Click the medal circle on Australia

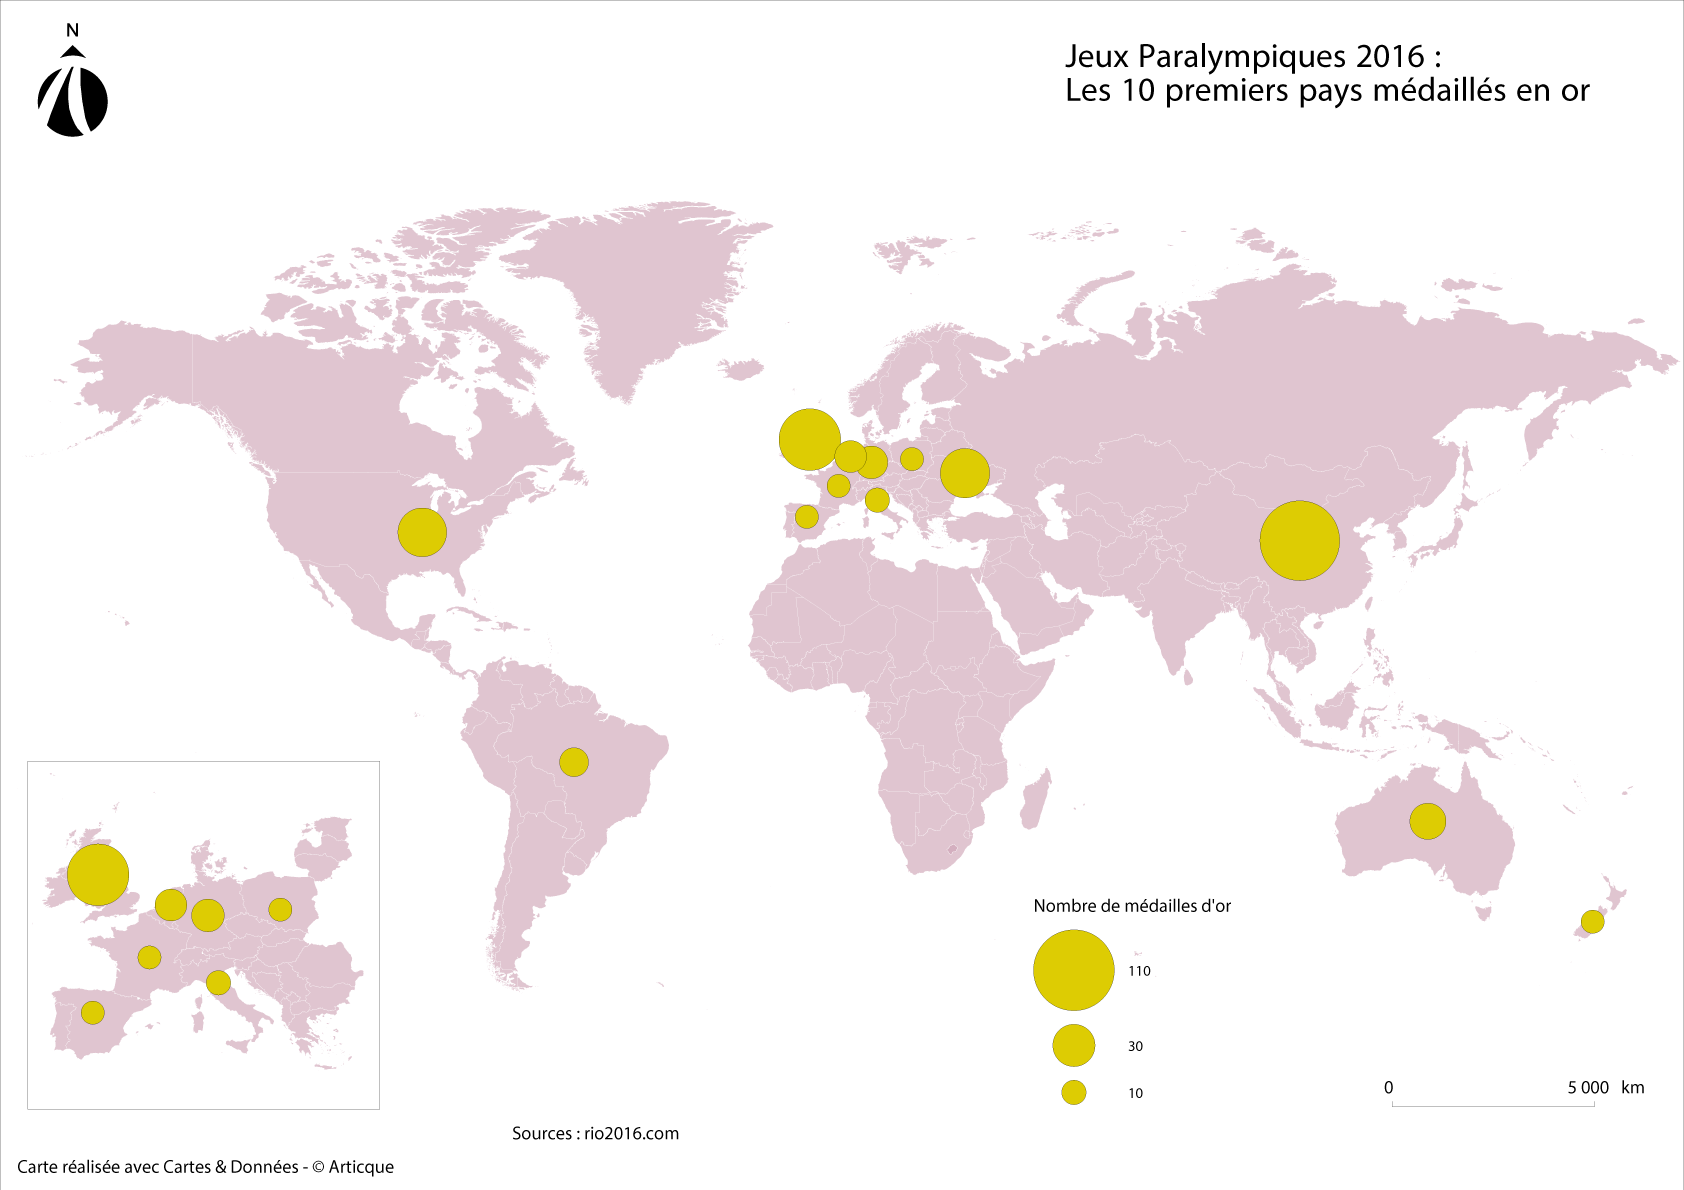click(1427, 821)
